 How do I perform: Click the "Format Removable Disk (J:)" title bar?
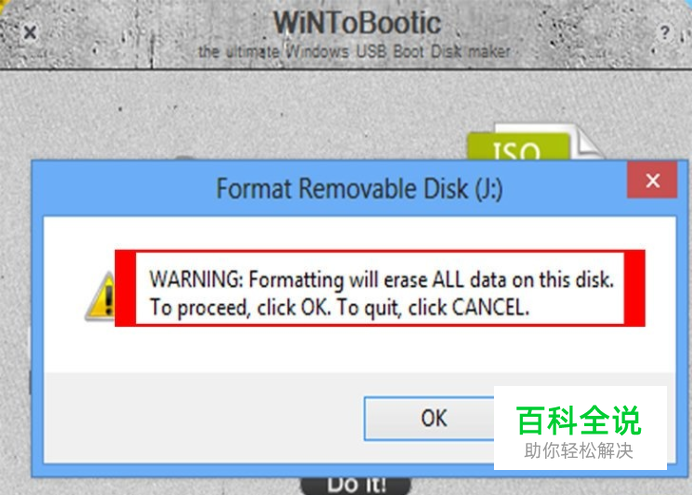point(359,189)
